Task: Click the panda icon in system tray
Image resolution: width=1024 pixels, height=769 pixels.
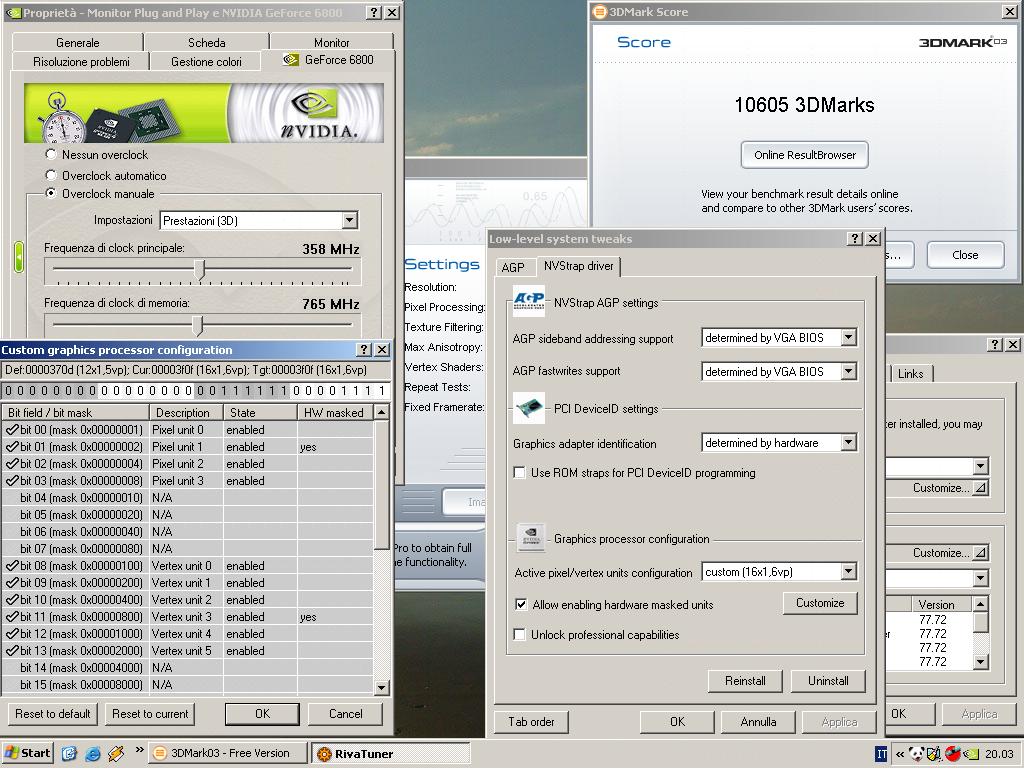Action: pyautogui.click(x=916, y=754)
